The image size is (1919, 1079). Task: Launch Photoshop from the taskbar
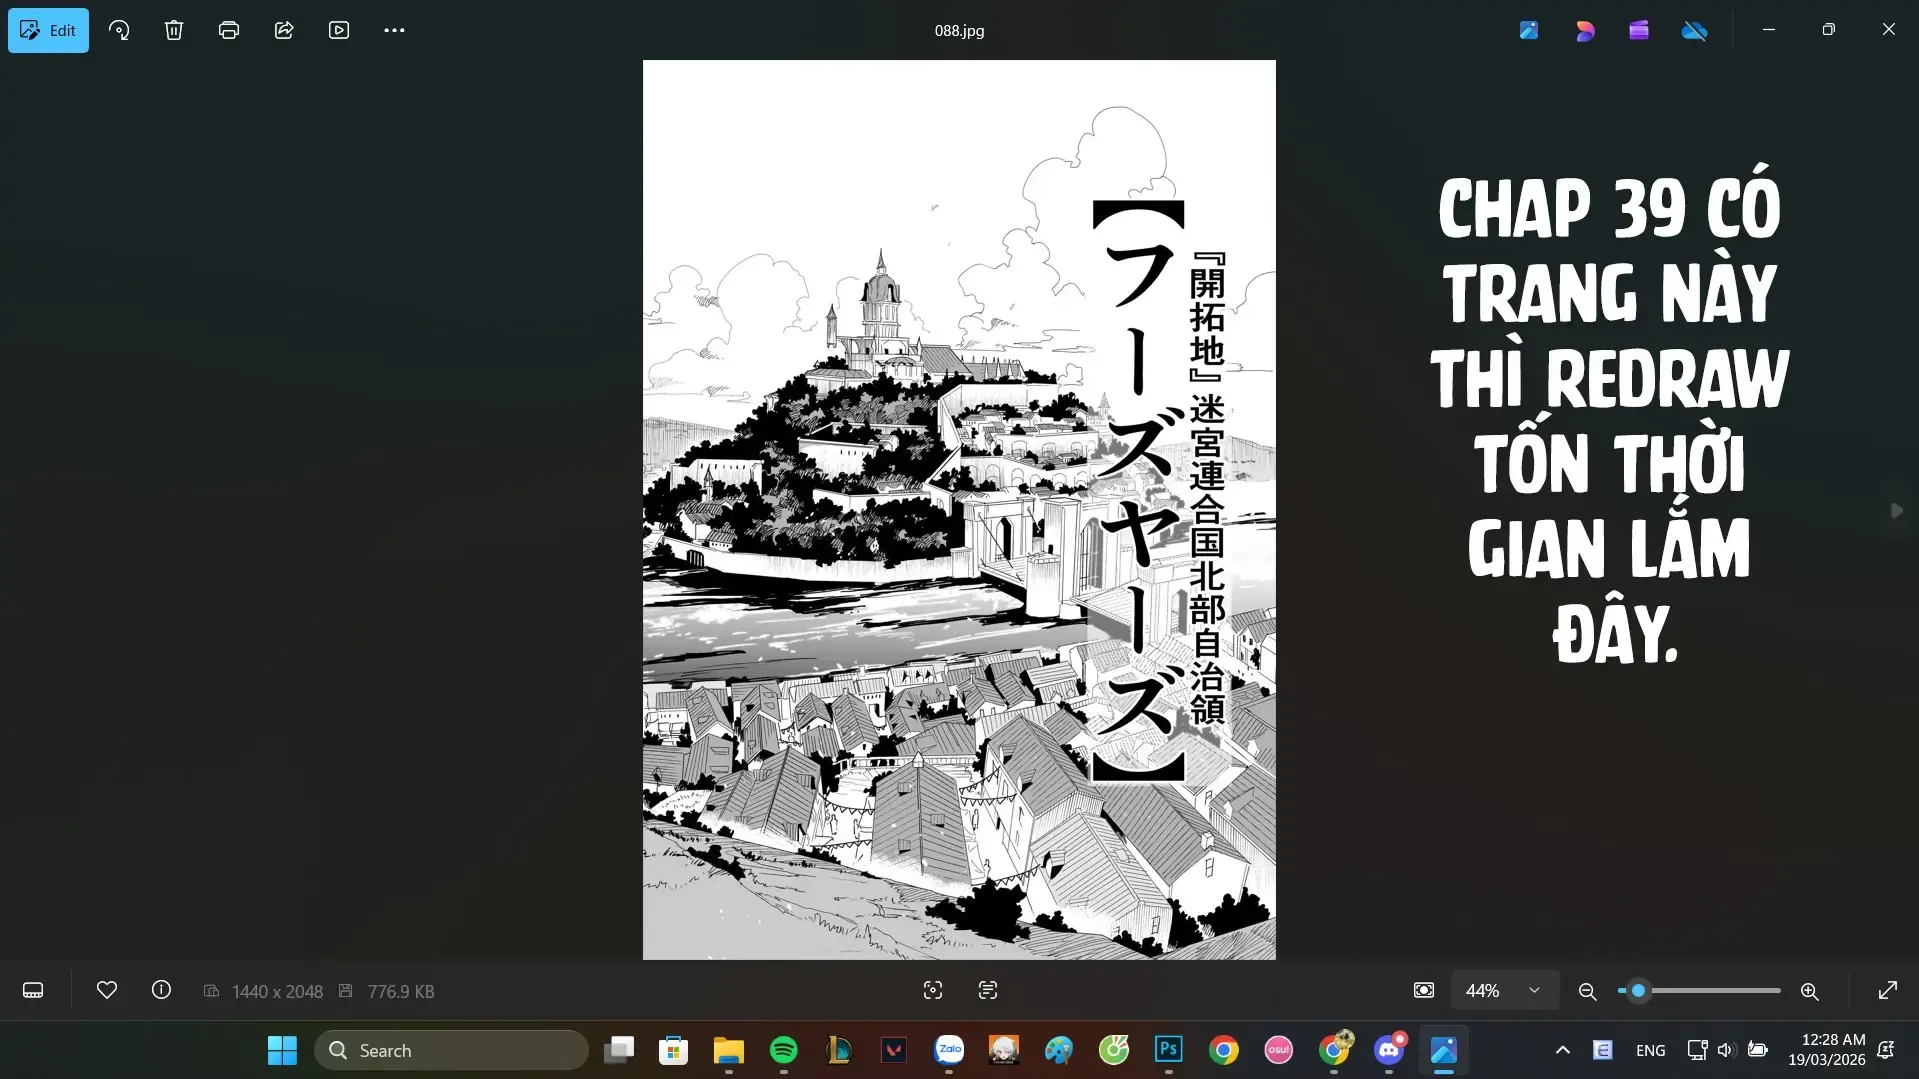(x=1167, y=1050)
